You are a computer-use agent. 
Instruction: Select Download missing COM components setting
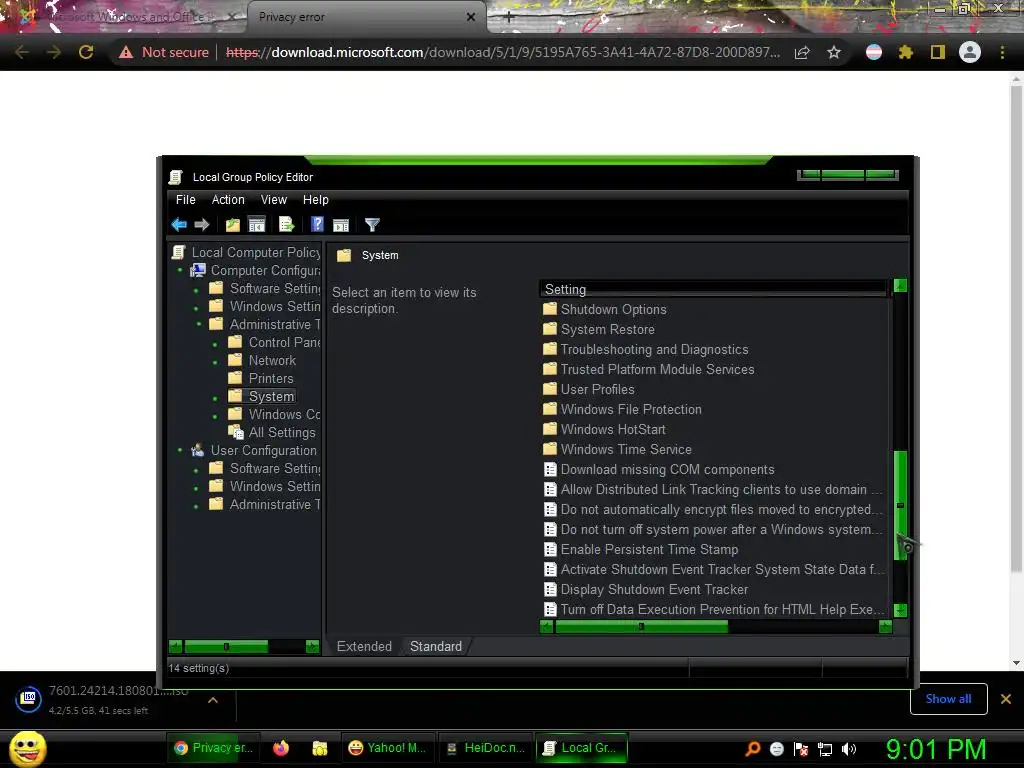click(x=667, y=470)
